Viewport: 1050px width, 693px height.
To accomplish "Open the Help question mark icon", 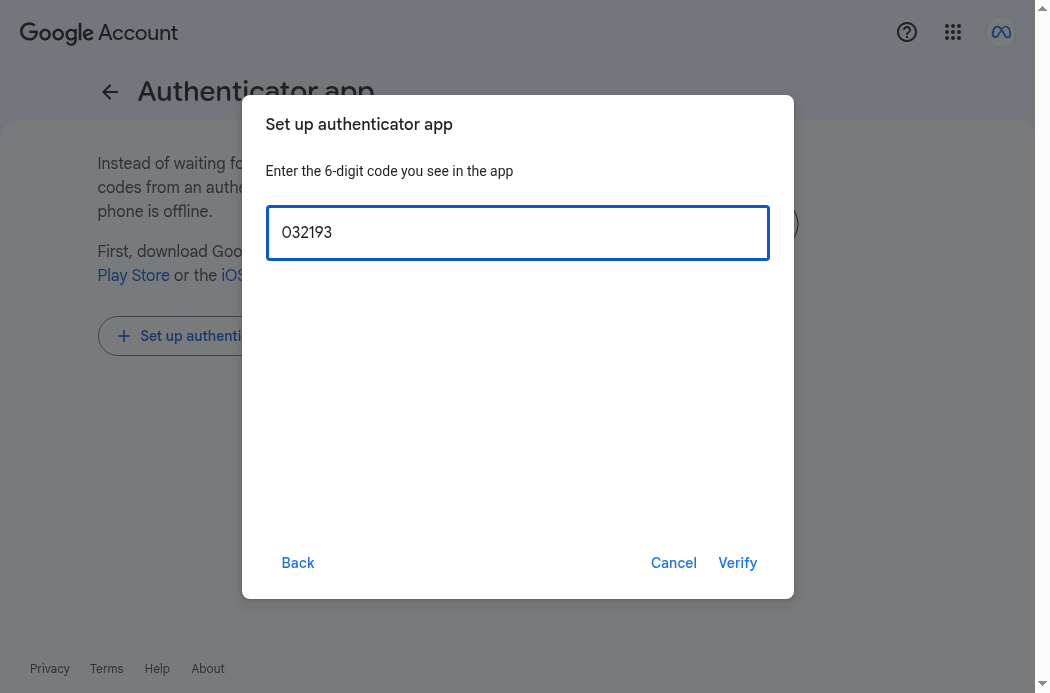I will pos(907,32).
